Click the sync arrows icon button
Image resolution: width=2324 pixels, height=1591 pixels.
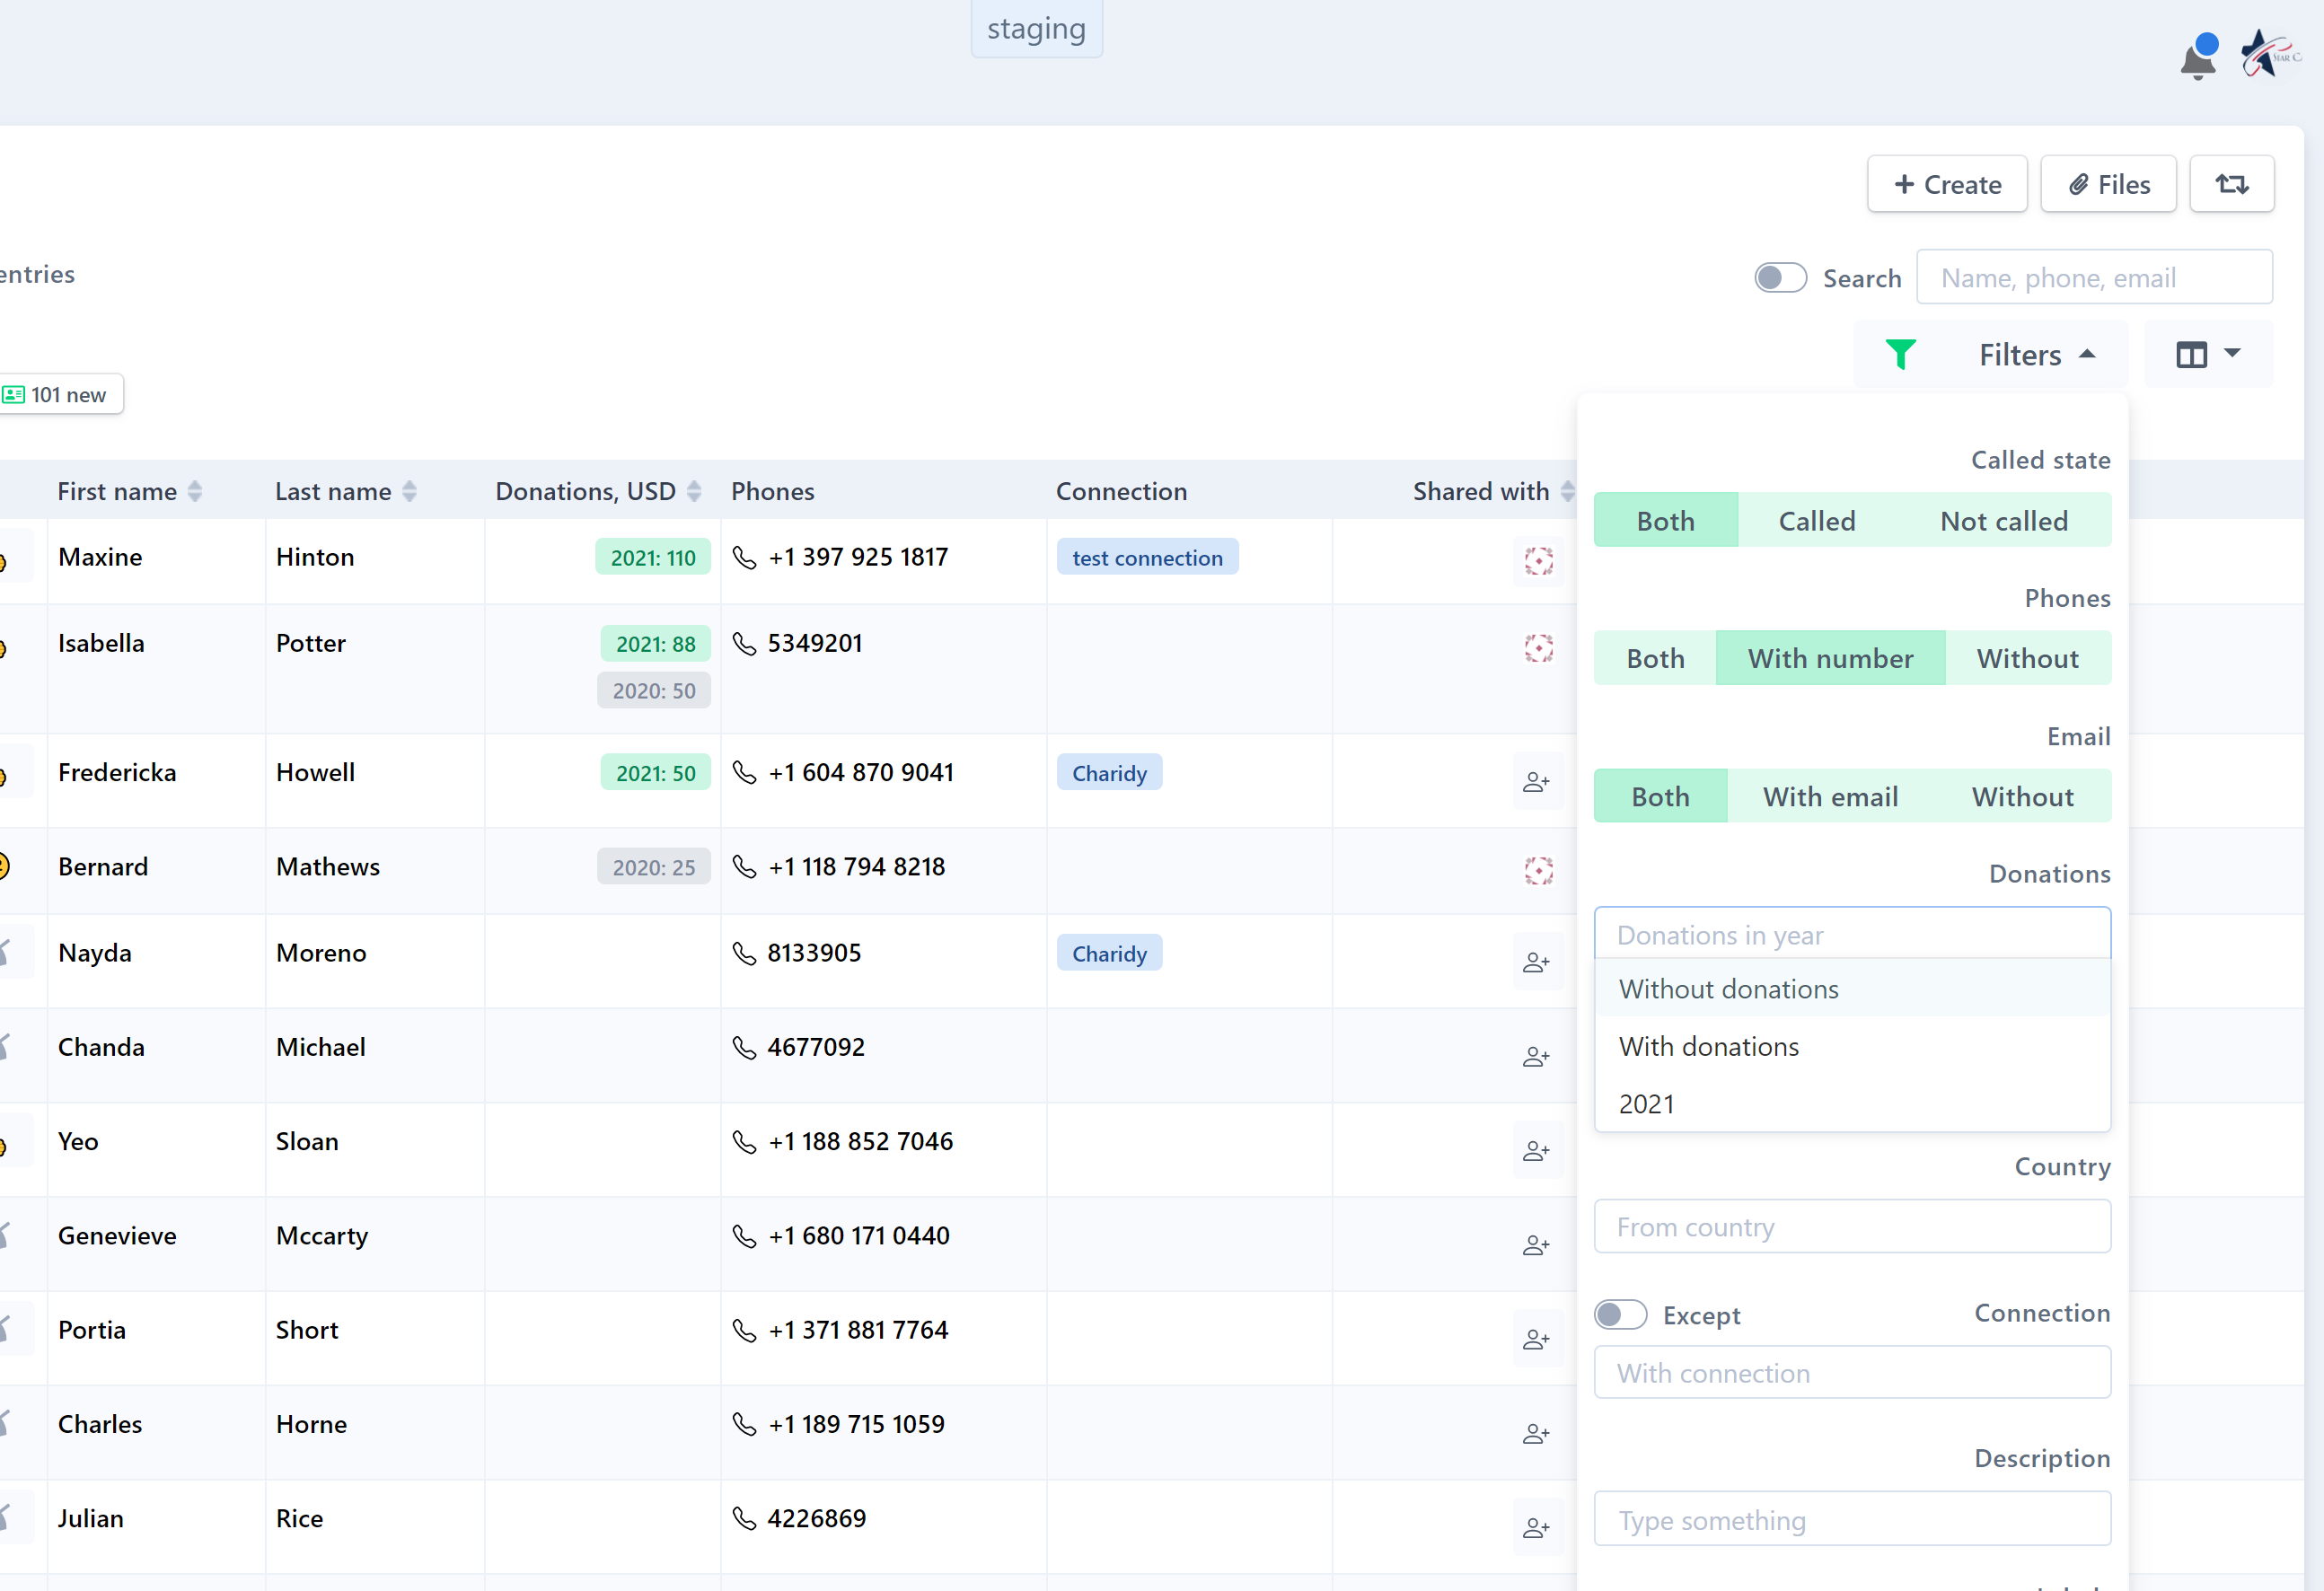pos(2232,184)
